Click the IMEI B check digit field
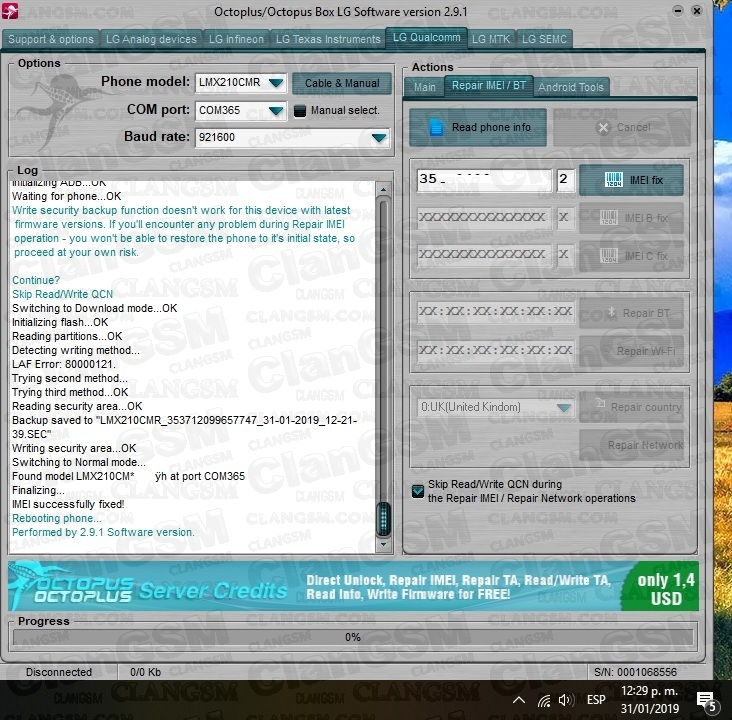The width and height of the screenshot is (732, 720). coord(565,218)
